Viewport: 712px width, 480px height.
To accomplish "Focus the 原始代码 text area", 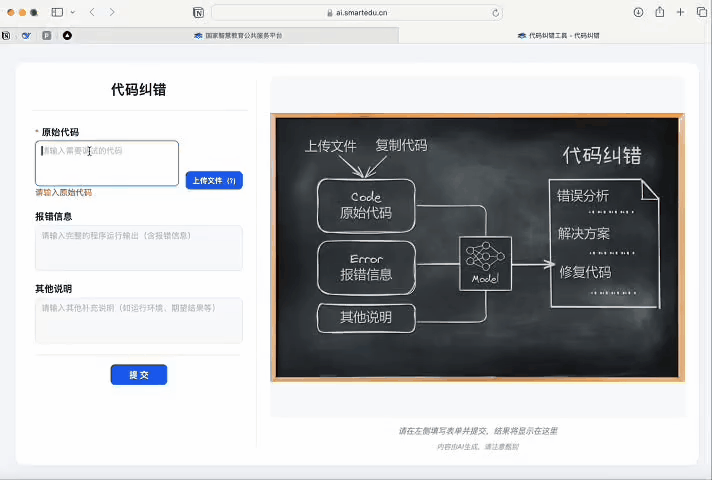I will [x=107, y=163].
